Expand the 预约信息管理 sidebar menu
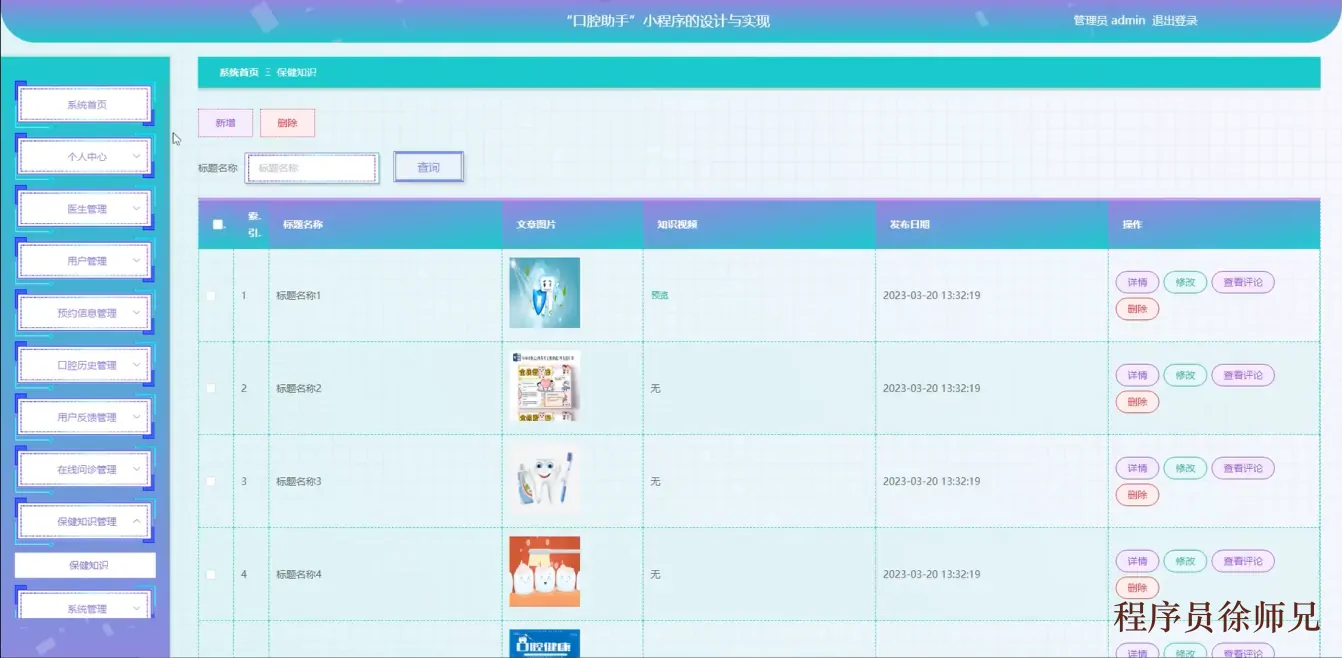 86,313
